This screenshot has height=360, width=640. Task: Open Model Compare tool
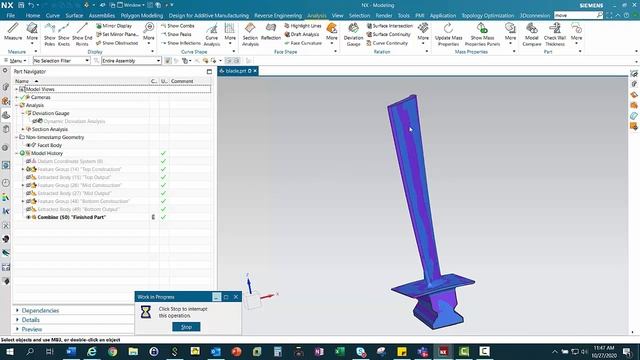(531, 34)
